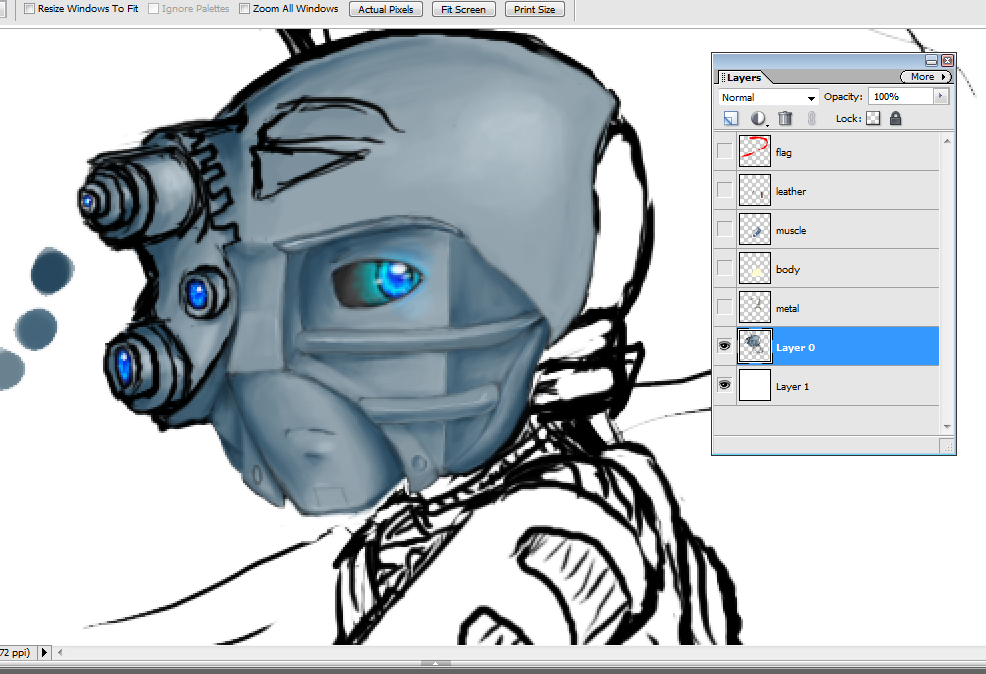Click the lock all padlock icon
Viewport: 986px width, 674px height.
(896, 118)
